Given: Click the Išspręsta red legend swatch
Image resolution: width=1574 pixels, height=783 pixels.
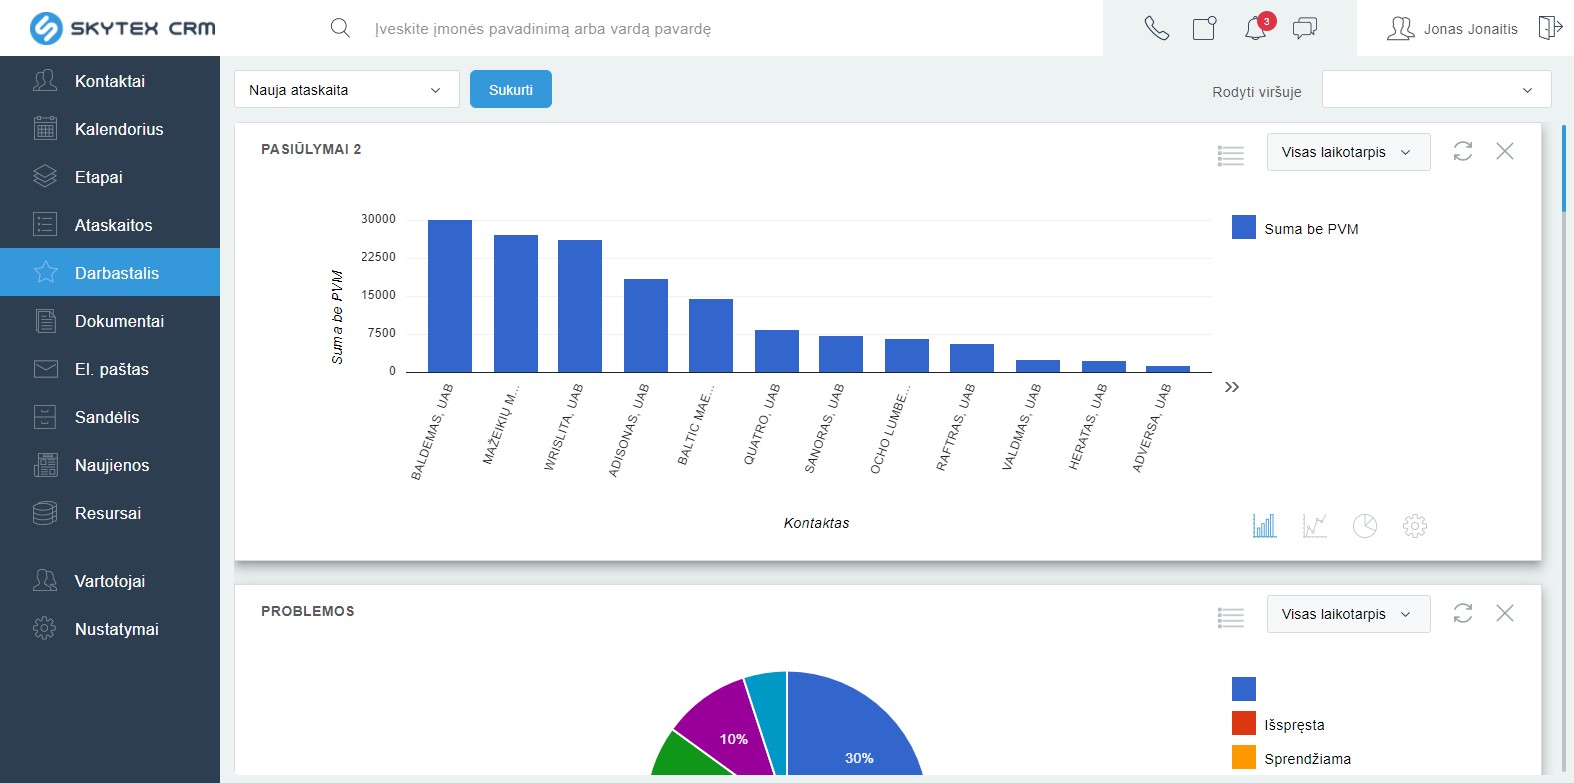Looking at the screenshot, I should pos(1244,723).
